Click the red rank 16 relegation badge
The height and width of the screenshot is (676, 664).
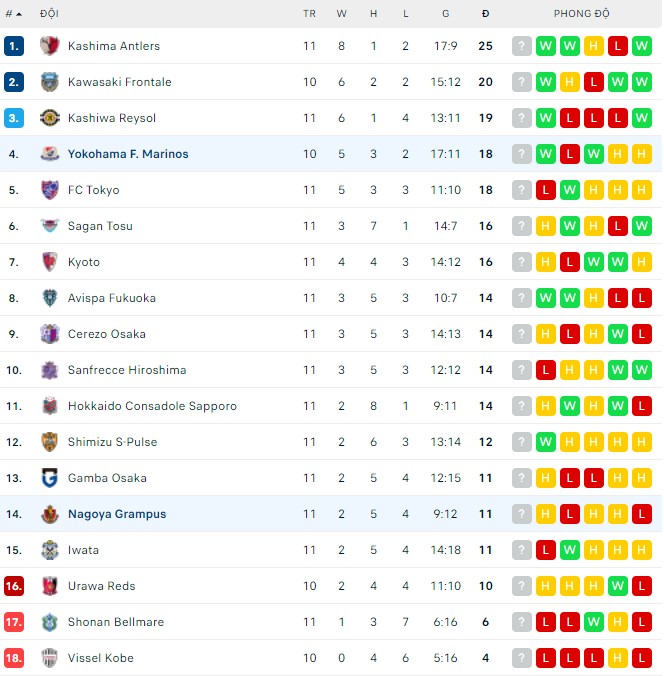(13, 586)
